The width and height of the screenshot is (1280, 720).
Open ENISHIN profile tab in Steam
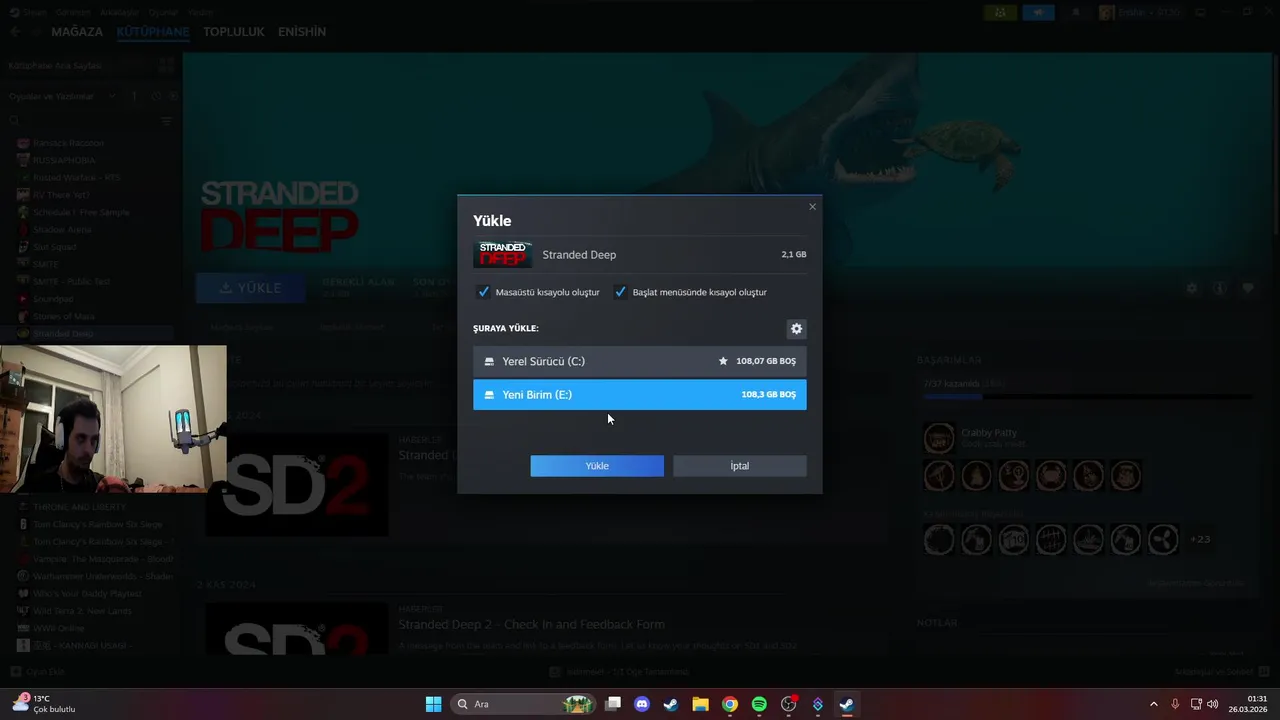(302, 32)
